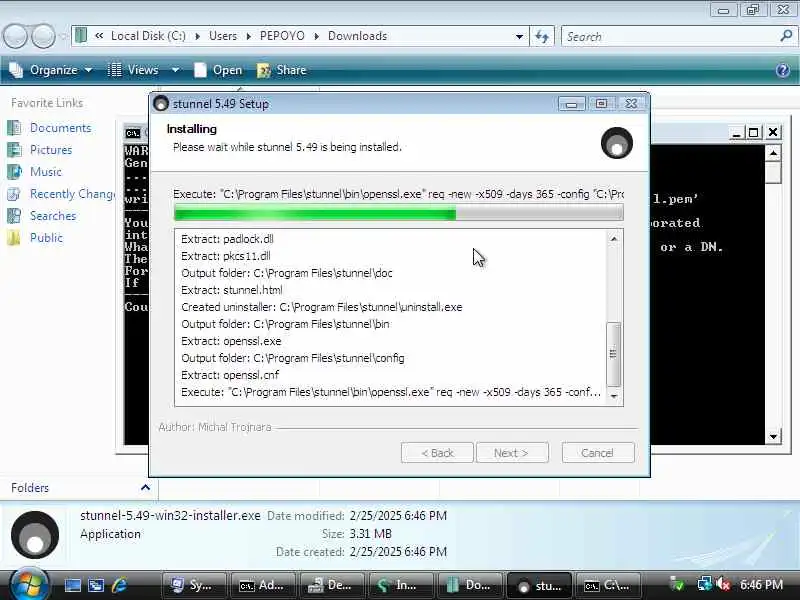This screenshot has height=600, width=800.
Task: Open the Documents favorite link
Action: (x=60, y=128)
